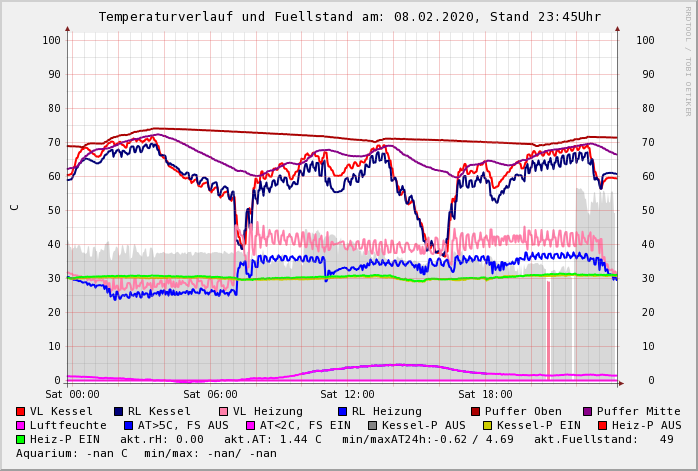Select the magenta Luftfeuchte legend swatch

(21, 425)
